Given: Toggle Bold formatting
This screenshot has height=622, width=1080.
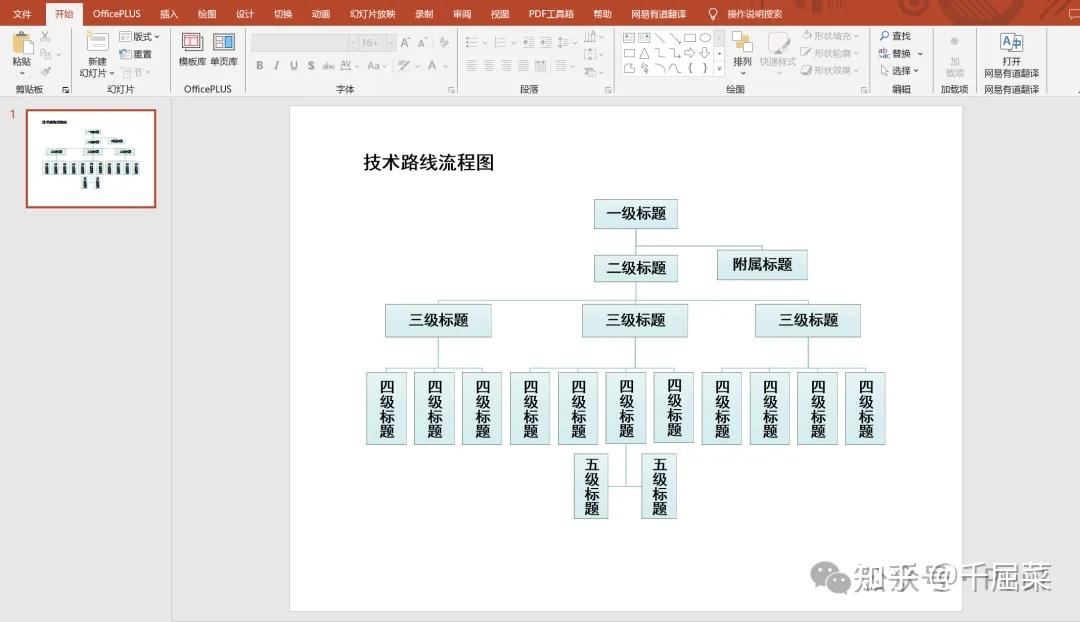Looking at the screenshot, I should (260, 65).
